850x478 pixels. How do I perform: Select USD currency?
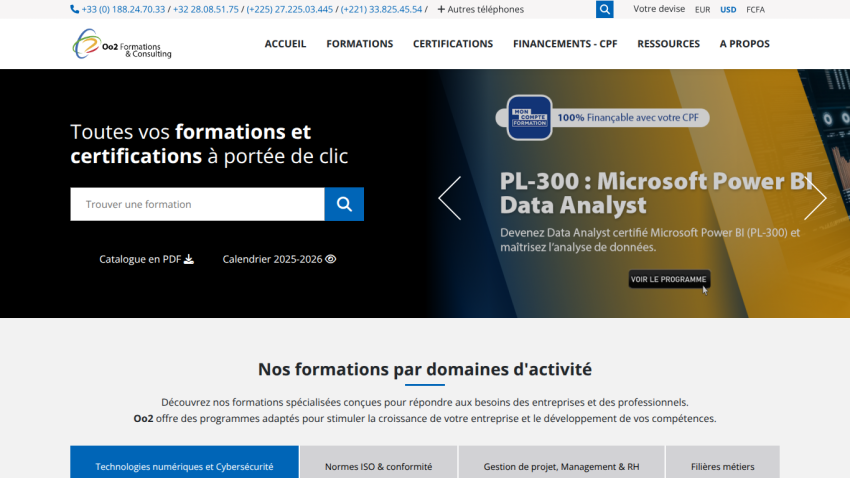(x=728, y=10)
